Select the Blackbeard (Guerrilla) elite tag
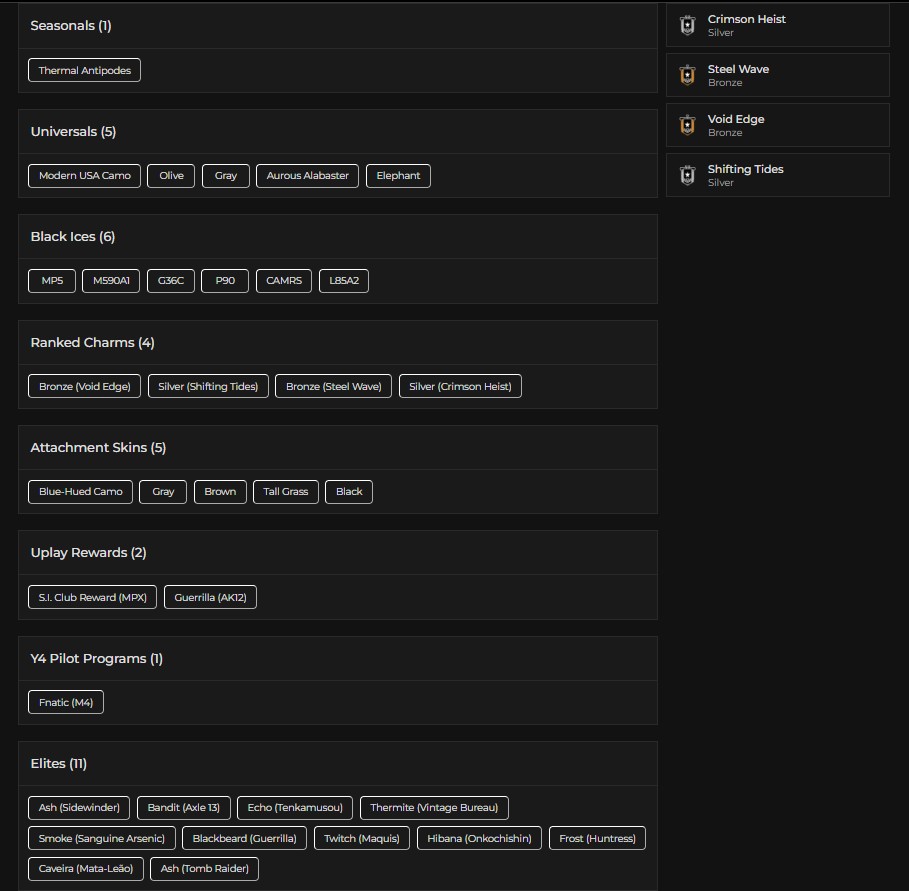 pos(245,838)
